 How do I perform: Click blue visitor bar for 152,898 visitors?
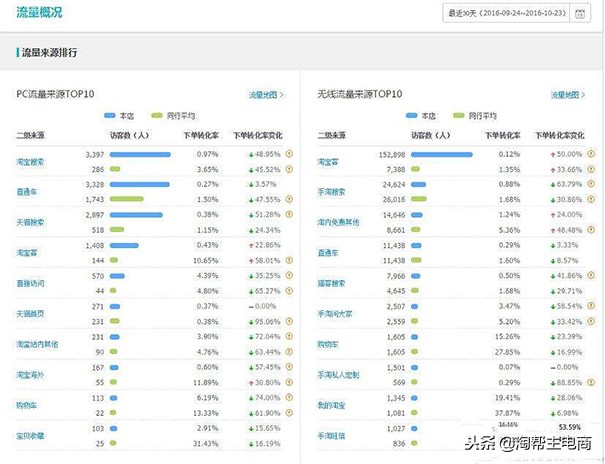442,154
